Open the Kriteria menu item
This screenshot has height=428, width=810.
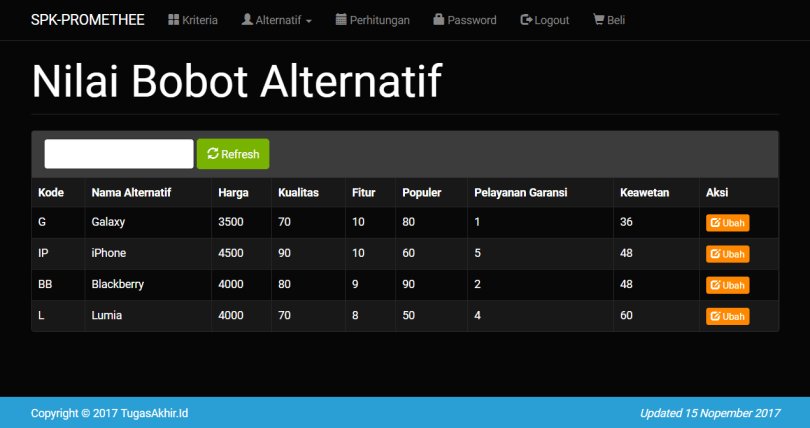point(200,20)
